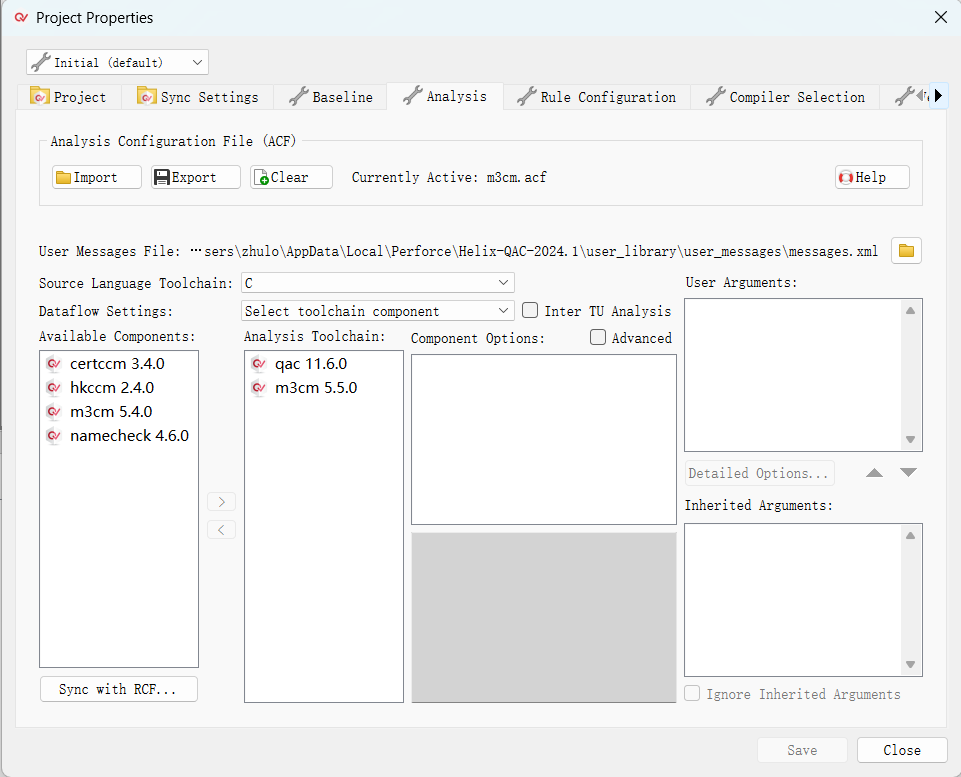Expand the Source Language Toolchain dropdown
961x777 pixels.
(x=378, y=283)
